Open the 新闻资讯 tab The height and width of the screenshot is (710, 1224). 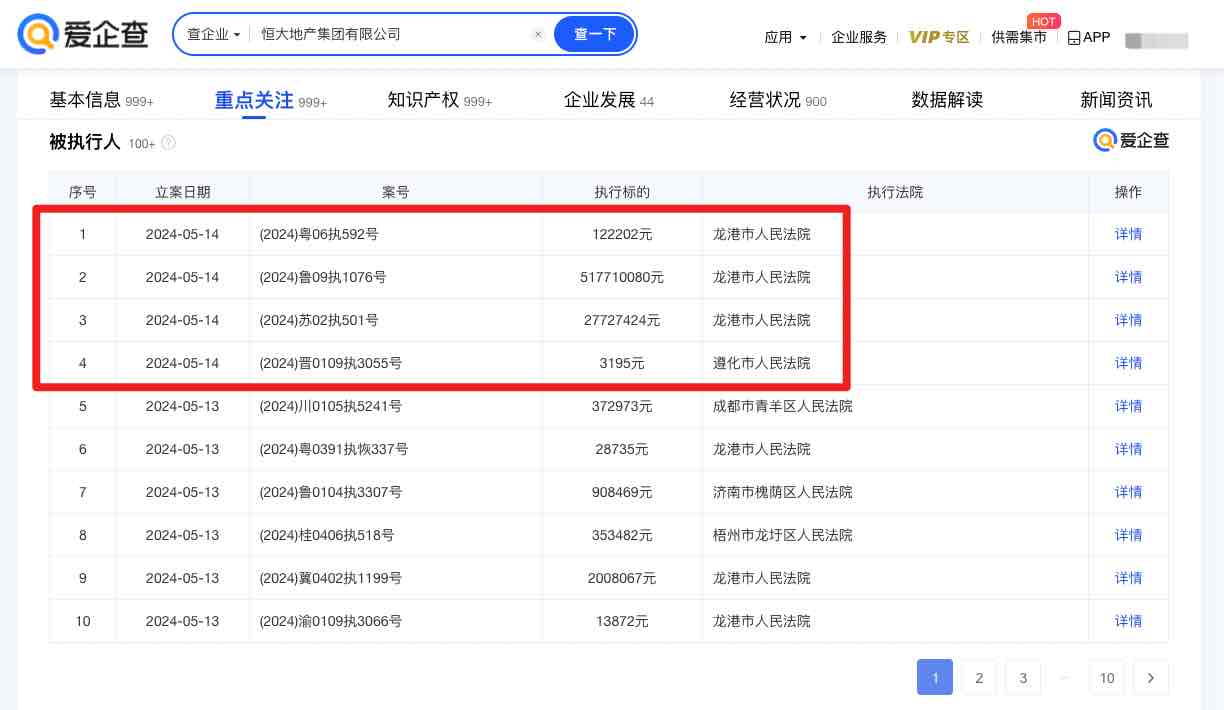coord(1116,100)
